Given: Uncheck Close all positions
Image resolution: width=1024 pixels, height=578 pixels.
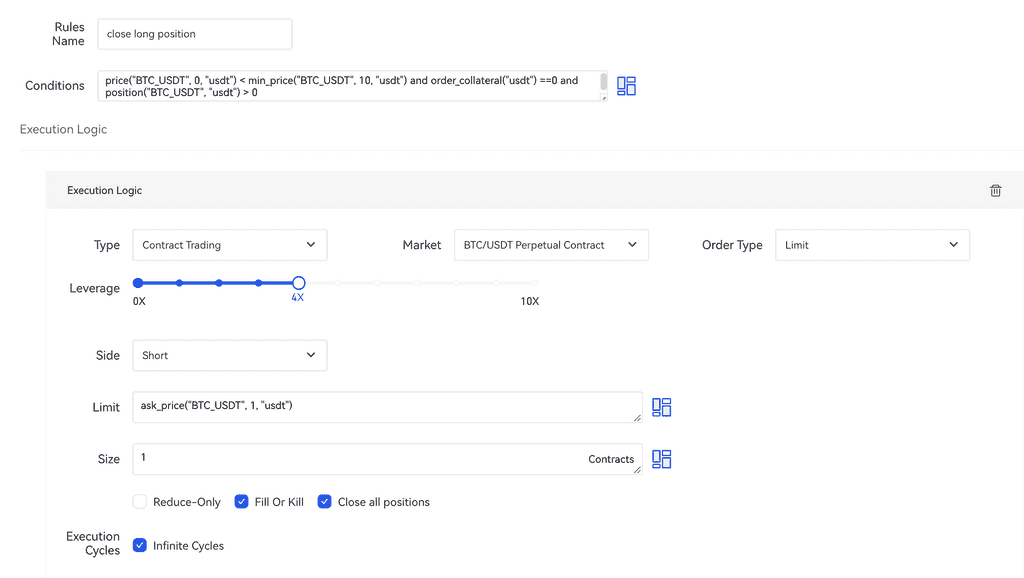Looking at the screenshot, I should pos(324,502).
